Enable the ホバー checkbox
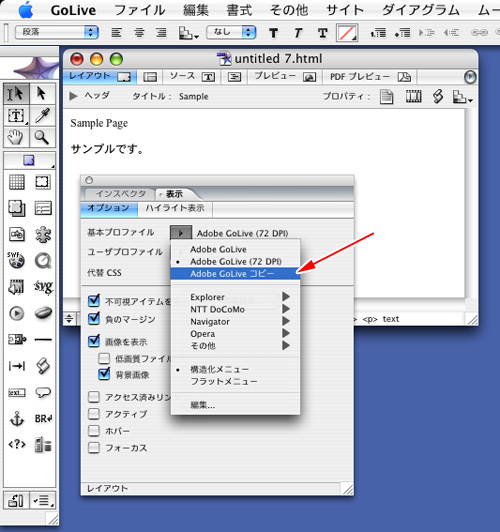Image resolution: width=500 pixels, height=532 pixels. tap(94, 431)
